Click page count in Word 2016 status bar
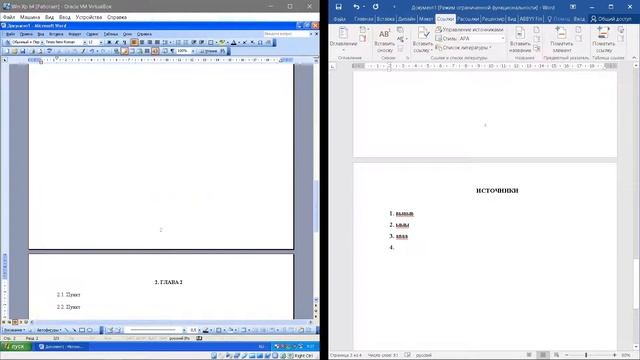 (346, 355)
